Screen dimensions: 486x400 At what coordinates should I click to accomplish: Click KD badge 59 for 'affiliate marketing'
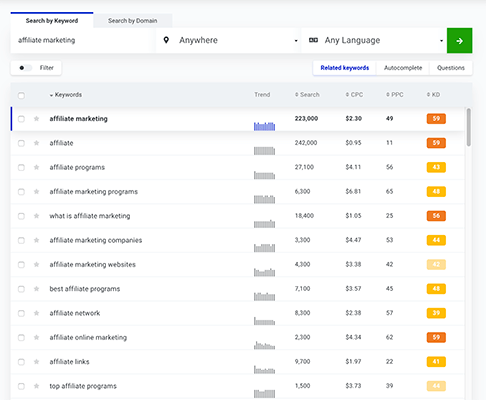(x=436, y=119)
